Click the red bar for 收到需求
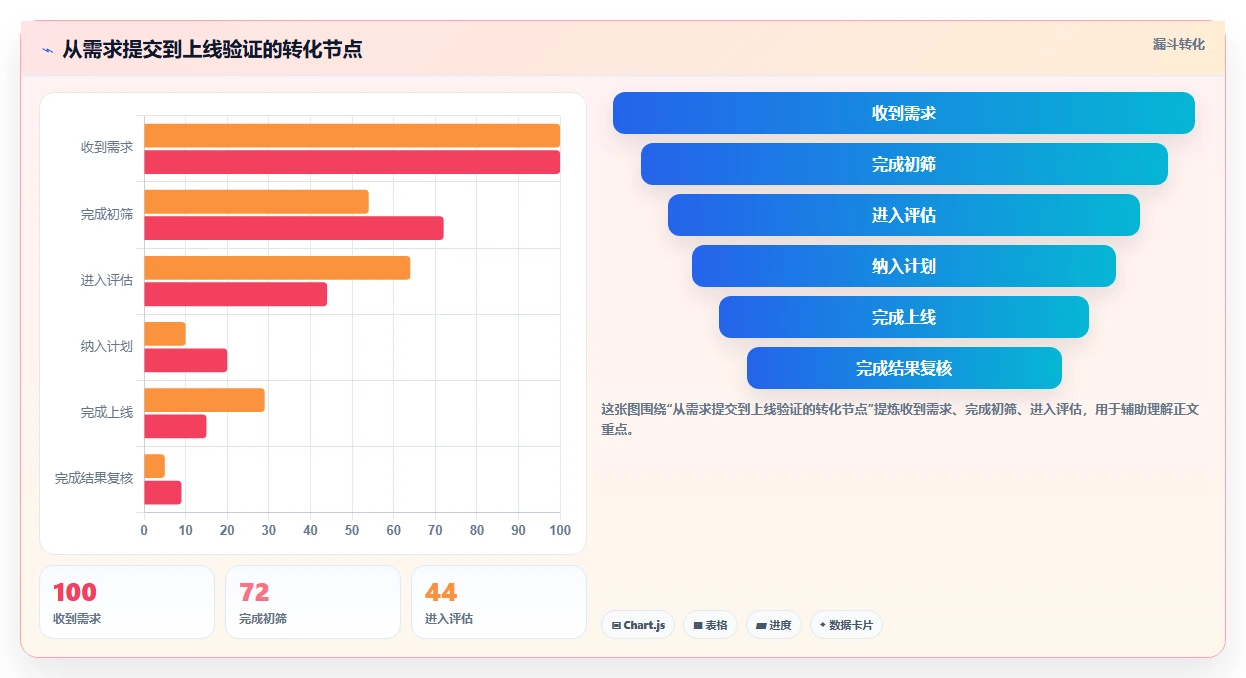 coord(352,162)
